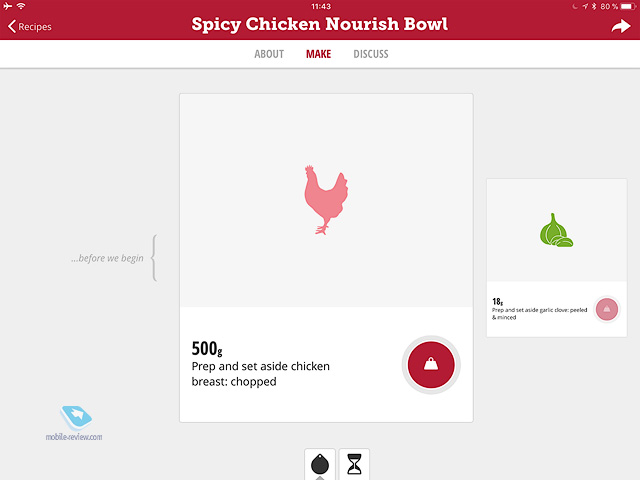Tap the battery indicator in status bar

click(x=628, y=7)
